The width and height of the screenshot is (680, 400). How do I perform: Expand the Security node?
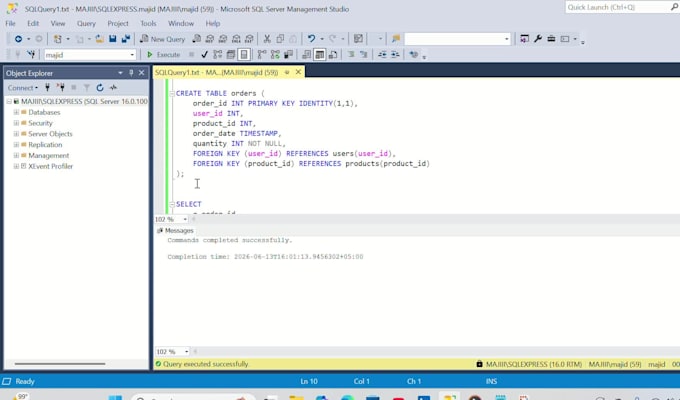coord(16,123)
